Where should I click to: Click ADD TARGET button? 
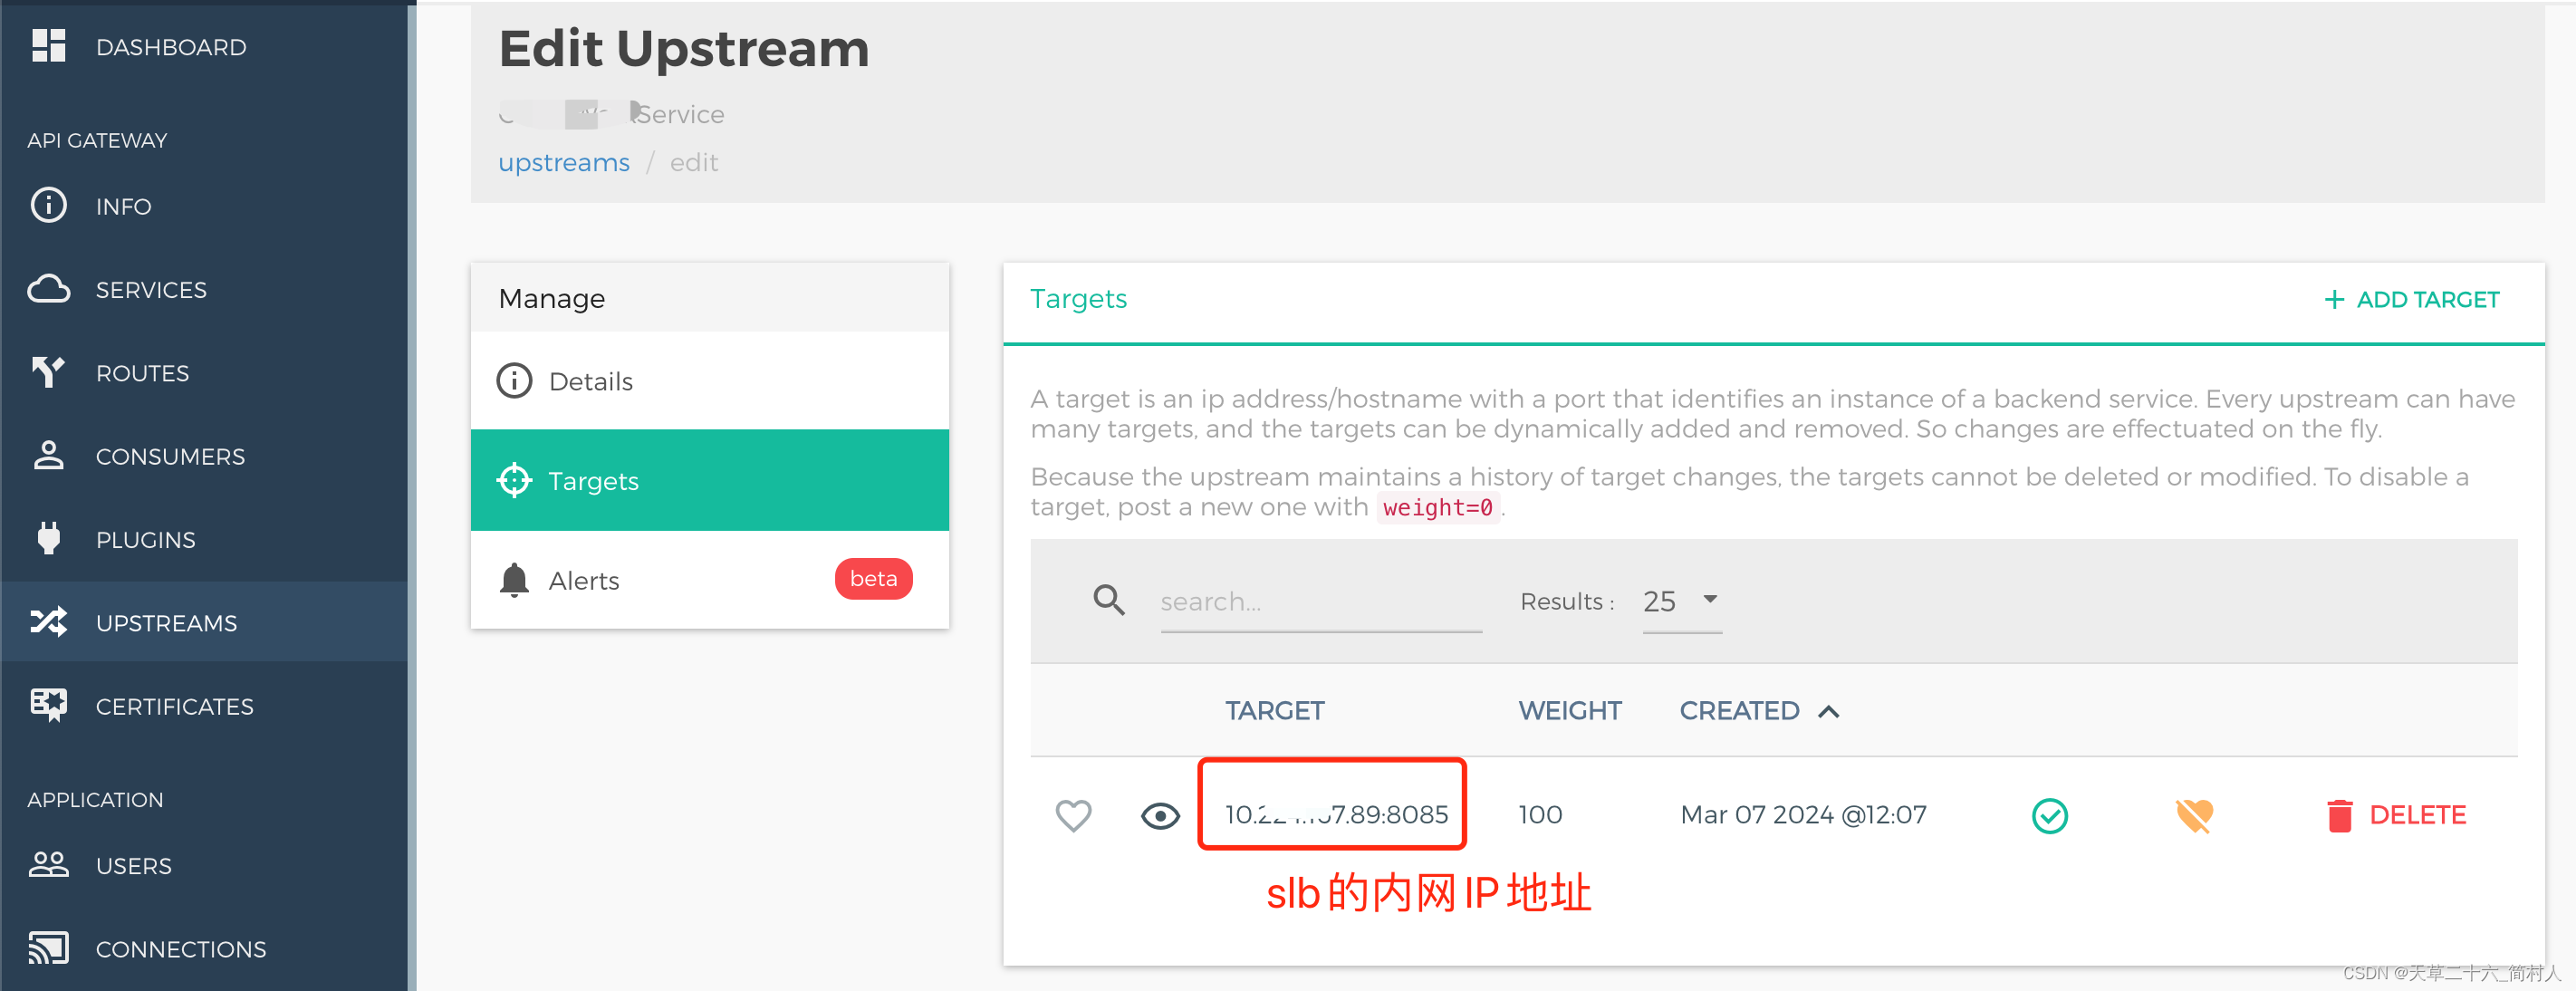coord(2411,300)
